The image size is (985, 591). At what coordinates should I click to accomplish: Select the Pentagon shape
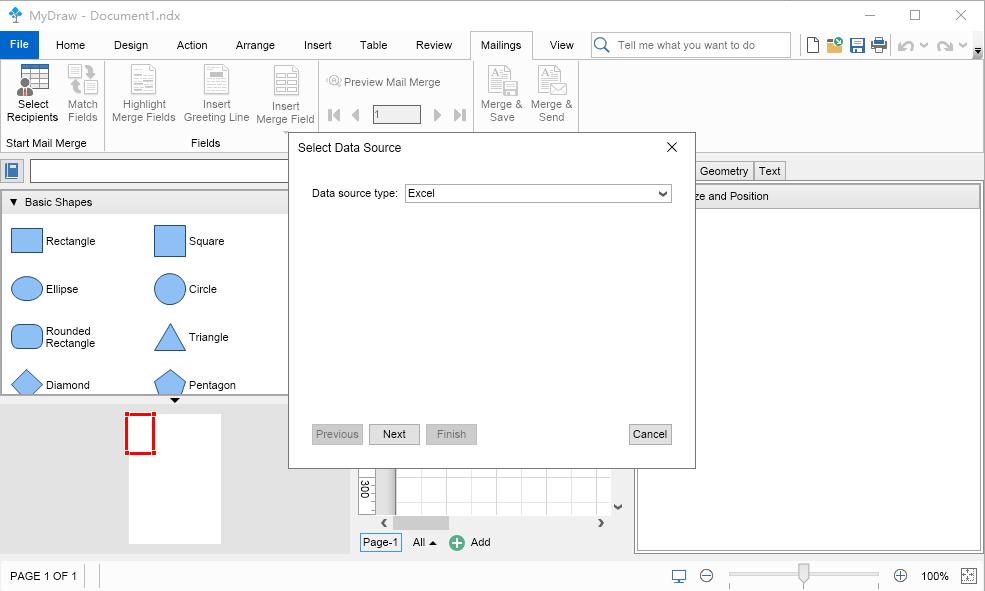pyautogui.click(x=195, y=384)
